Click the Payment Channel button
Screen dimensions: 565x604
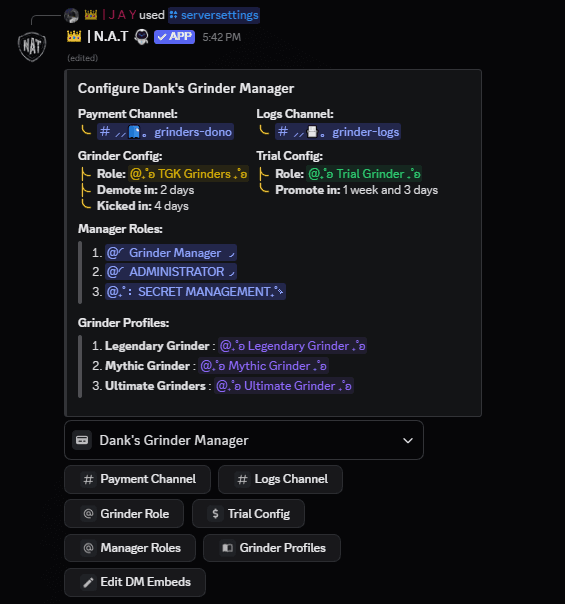pos(137,479)
